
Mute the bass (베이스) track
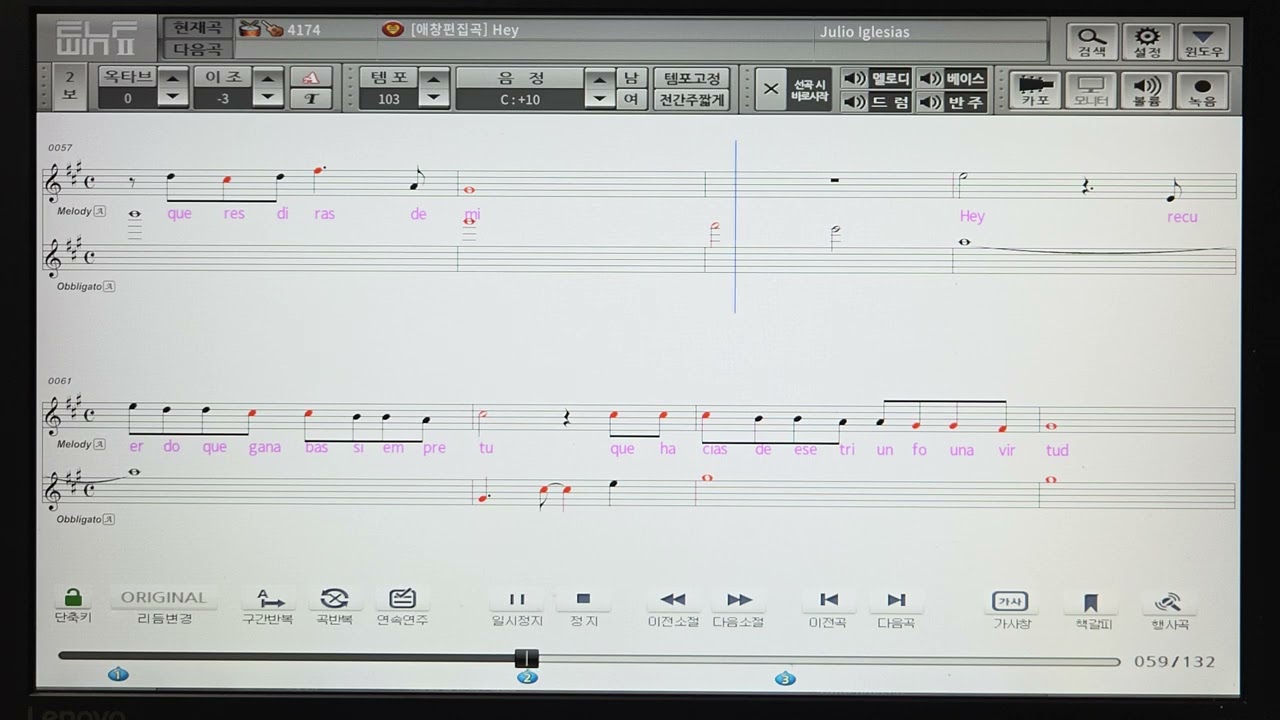coord(952,78)
